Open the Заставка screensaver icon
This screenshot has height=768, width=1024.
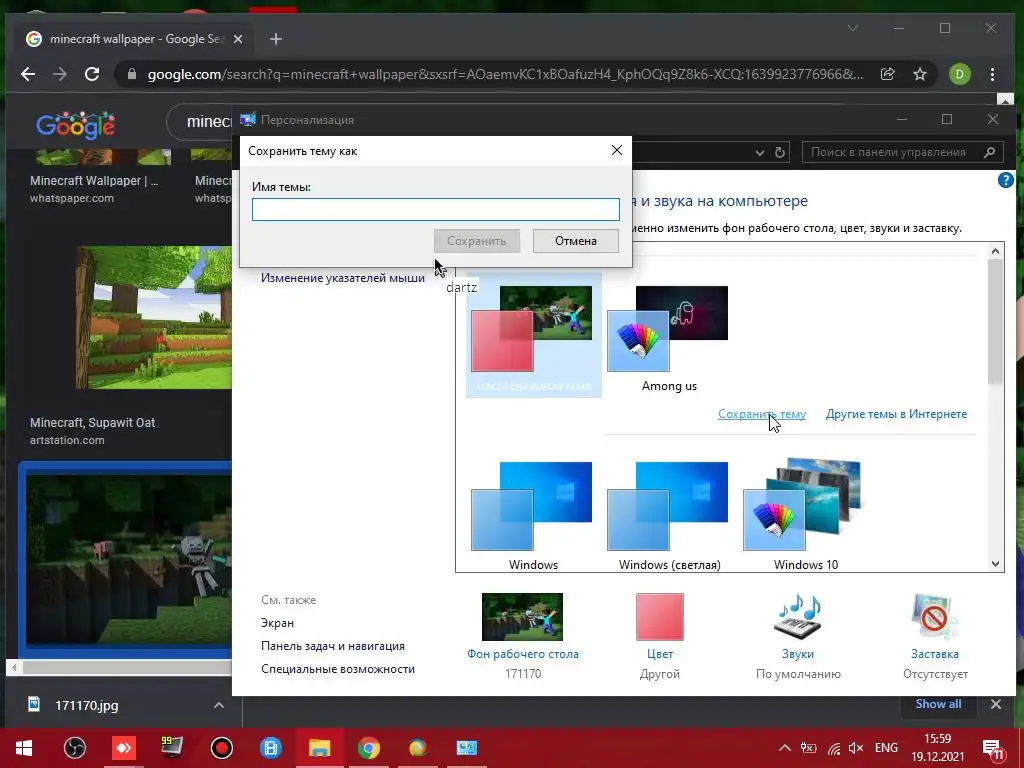pyautogui.click(x=935, y=617)
